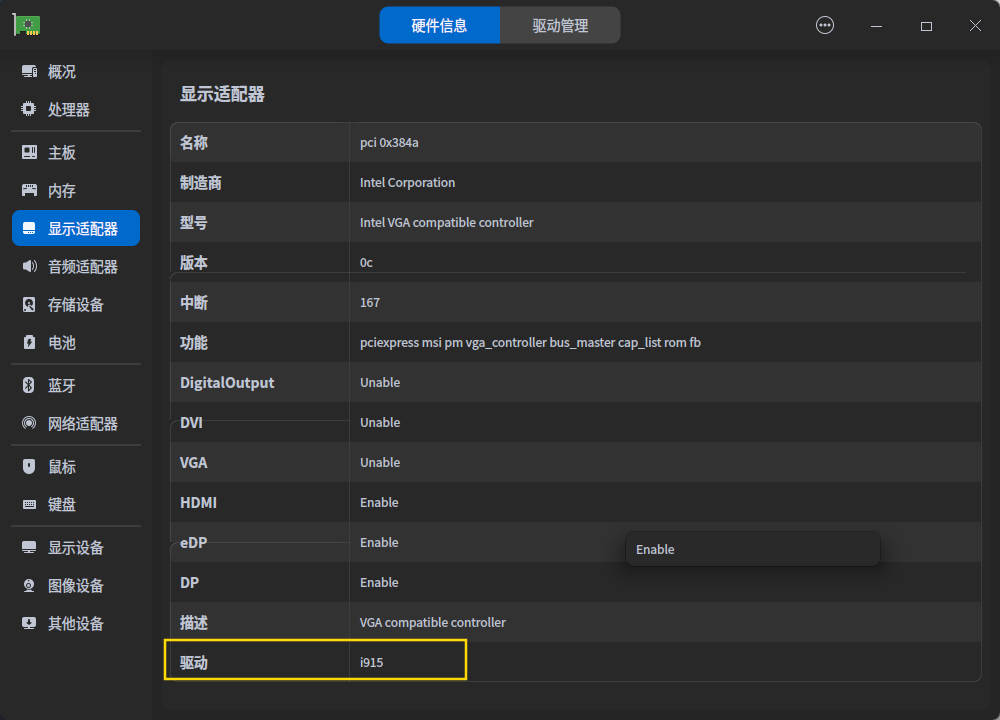Click the 功能 row label
This screenshot has height=720, width=1000.
click(x=193, y=342)
